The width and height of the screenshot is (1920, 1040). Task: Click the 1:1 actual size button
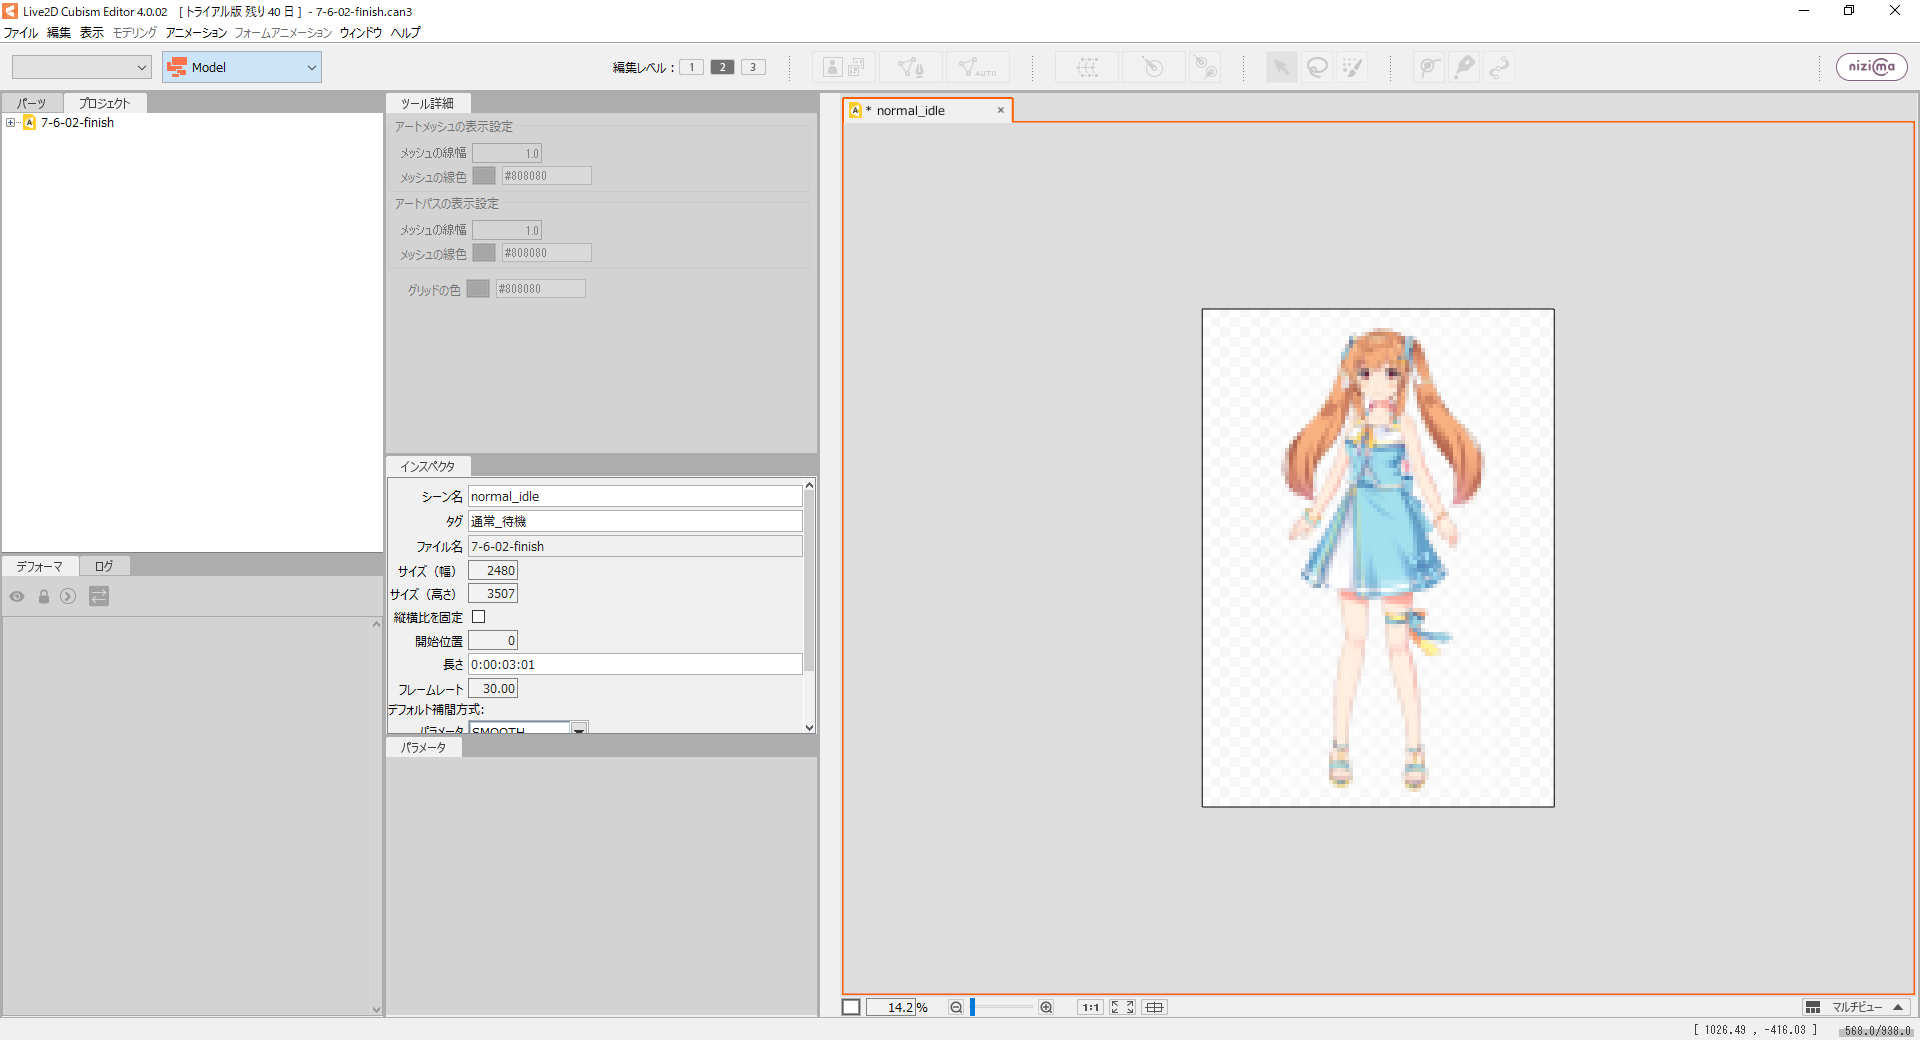(1090, 1007)
